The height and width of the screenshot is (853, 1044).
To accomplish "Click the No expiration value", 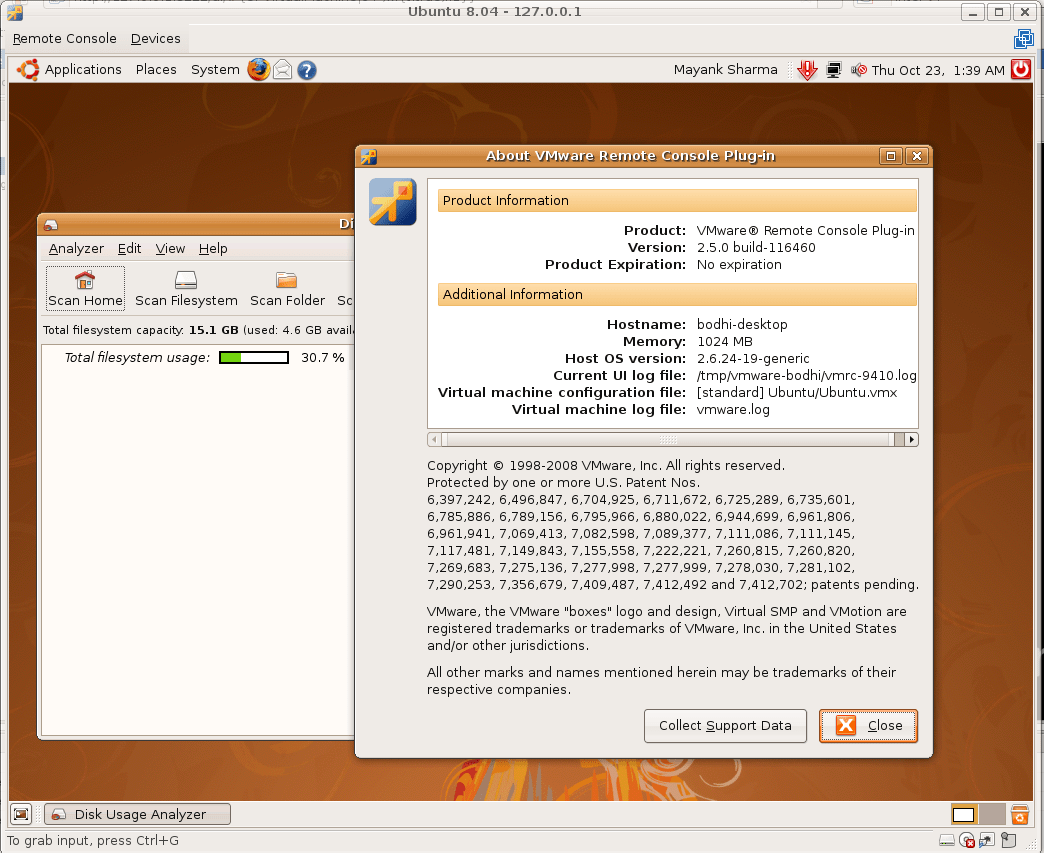I will [x=739, y=264].
